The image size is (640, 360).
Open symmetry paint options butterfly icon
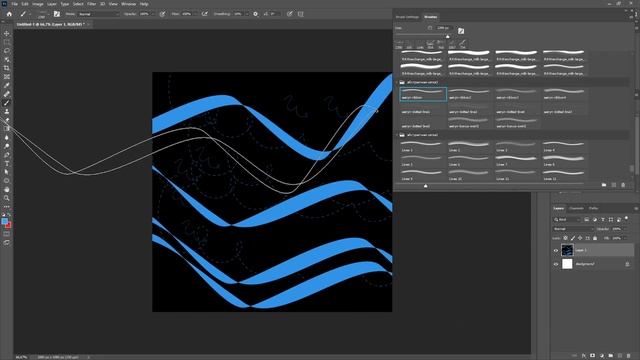301,14
